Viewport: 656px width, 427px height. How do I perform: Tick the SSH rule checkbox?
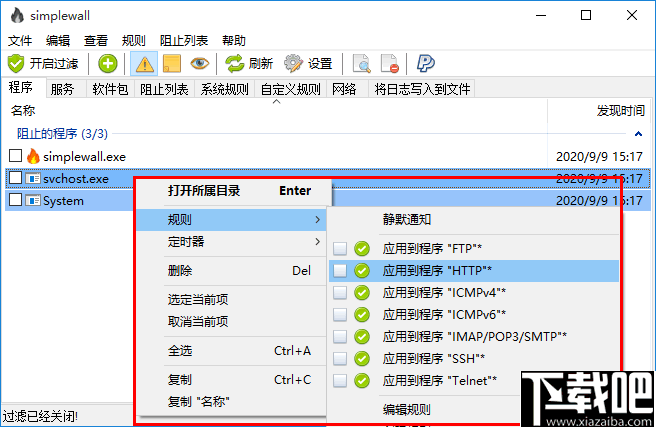340,358
